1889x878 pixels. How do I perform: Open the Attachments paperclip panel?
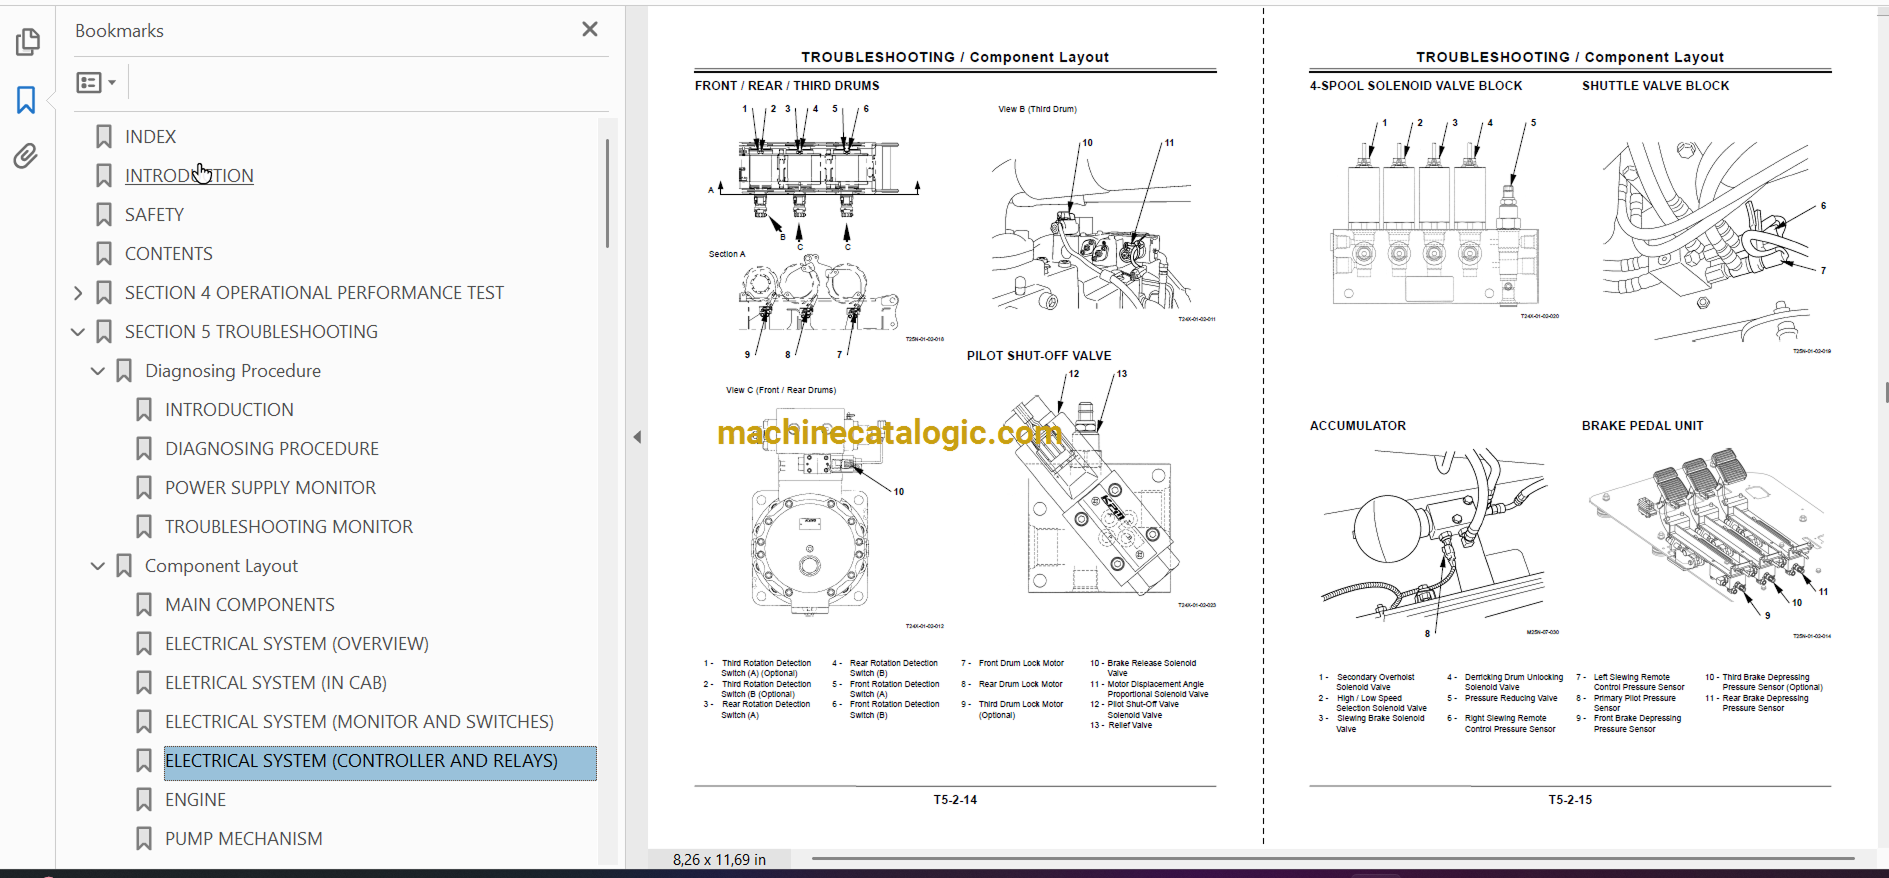click(26, 156)
